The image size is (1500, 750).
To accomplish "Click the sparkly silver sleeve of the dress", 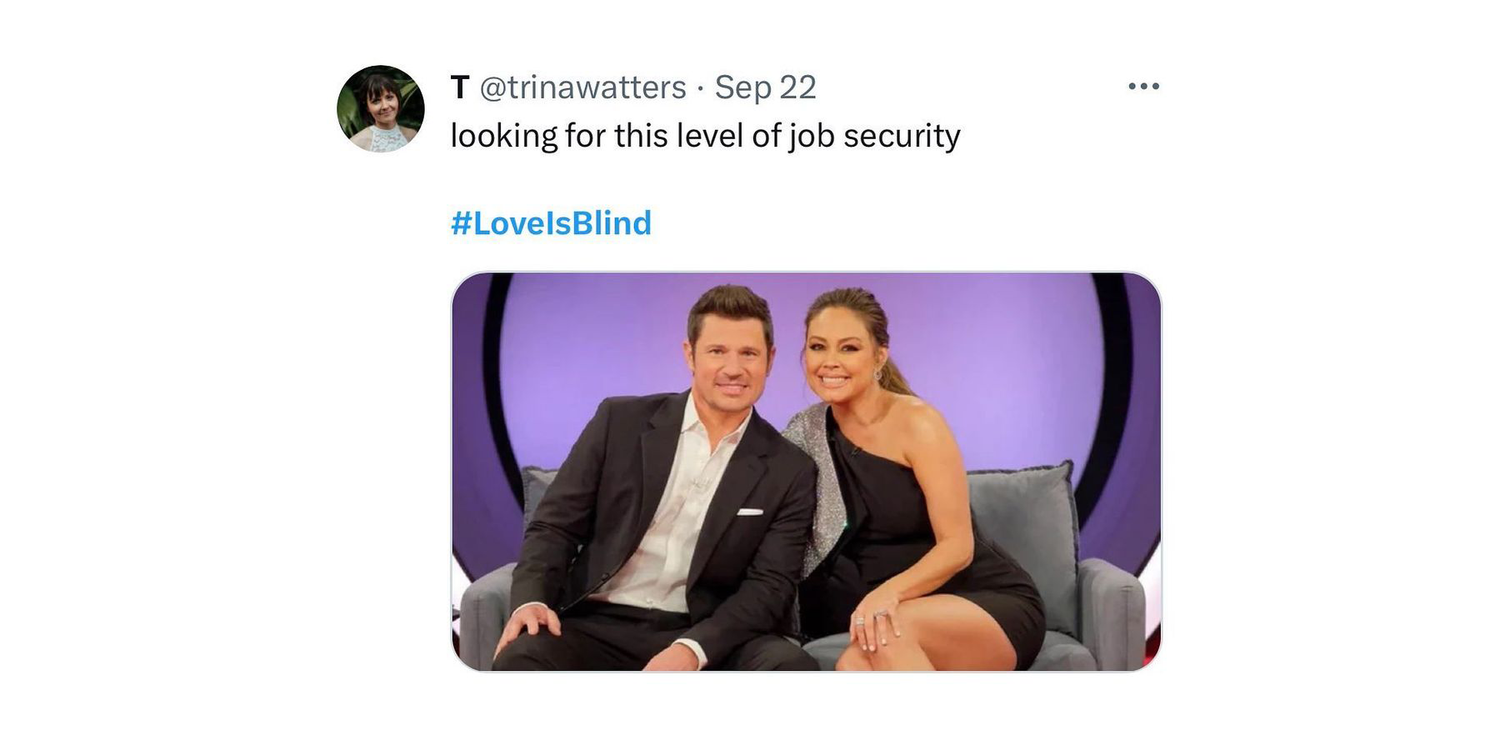I will click(x=815, y=480).
